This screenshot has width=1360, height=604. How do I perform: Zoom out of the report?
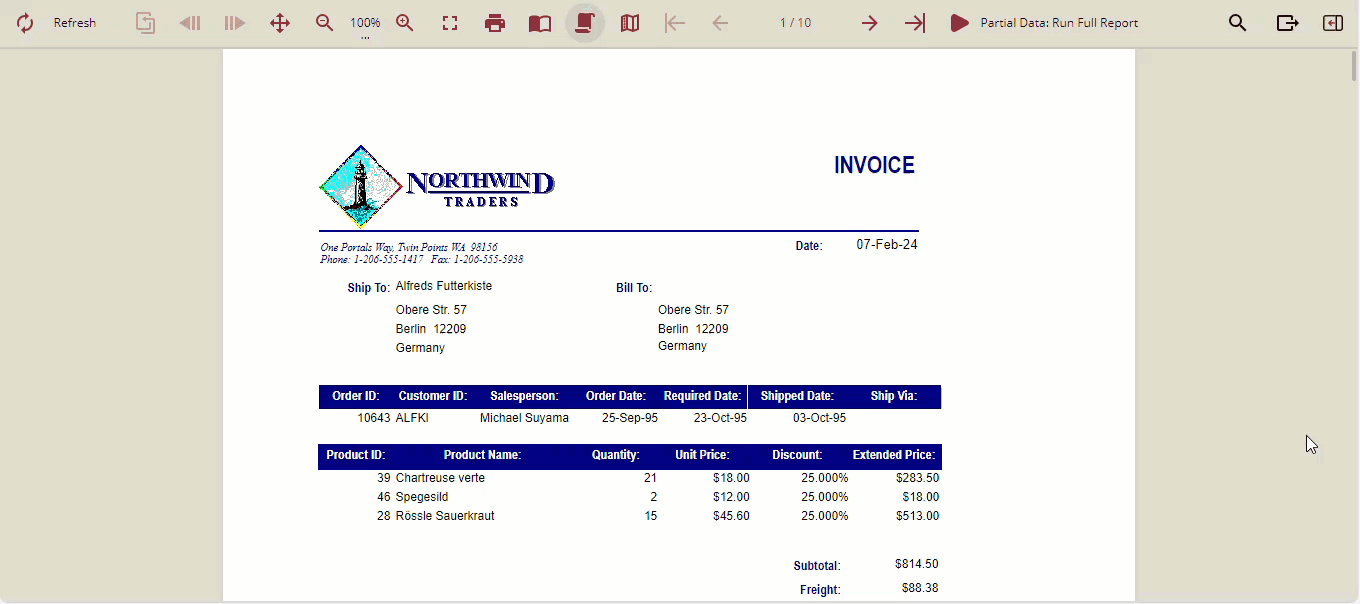point(324,23)
